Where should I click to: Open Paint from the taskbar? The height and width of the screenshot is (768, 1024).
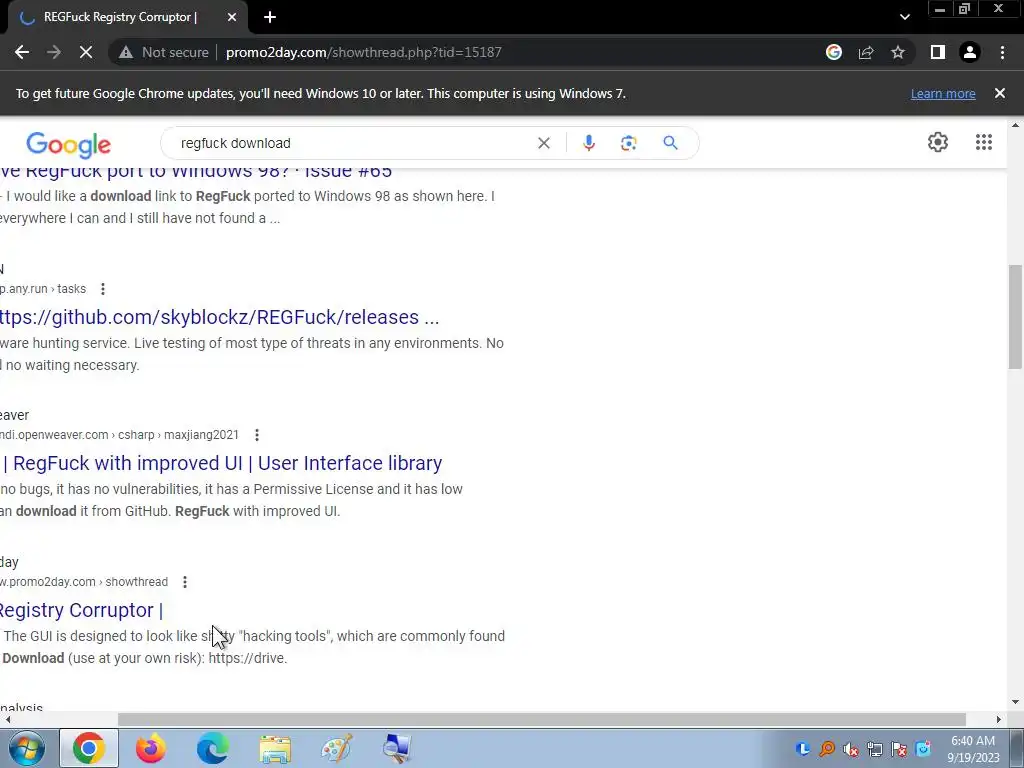coord(337,748)
